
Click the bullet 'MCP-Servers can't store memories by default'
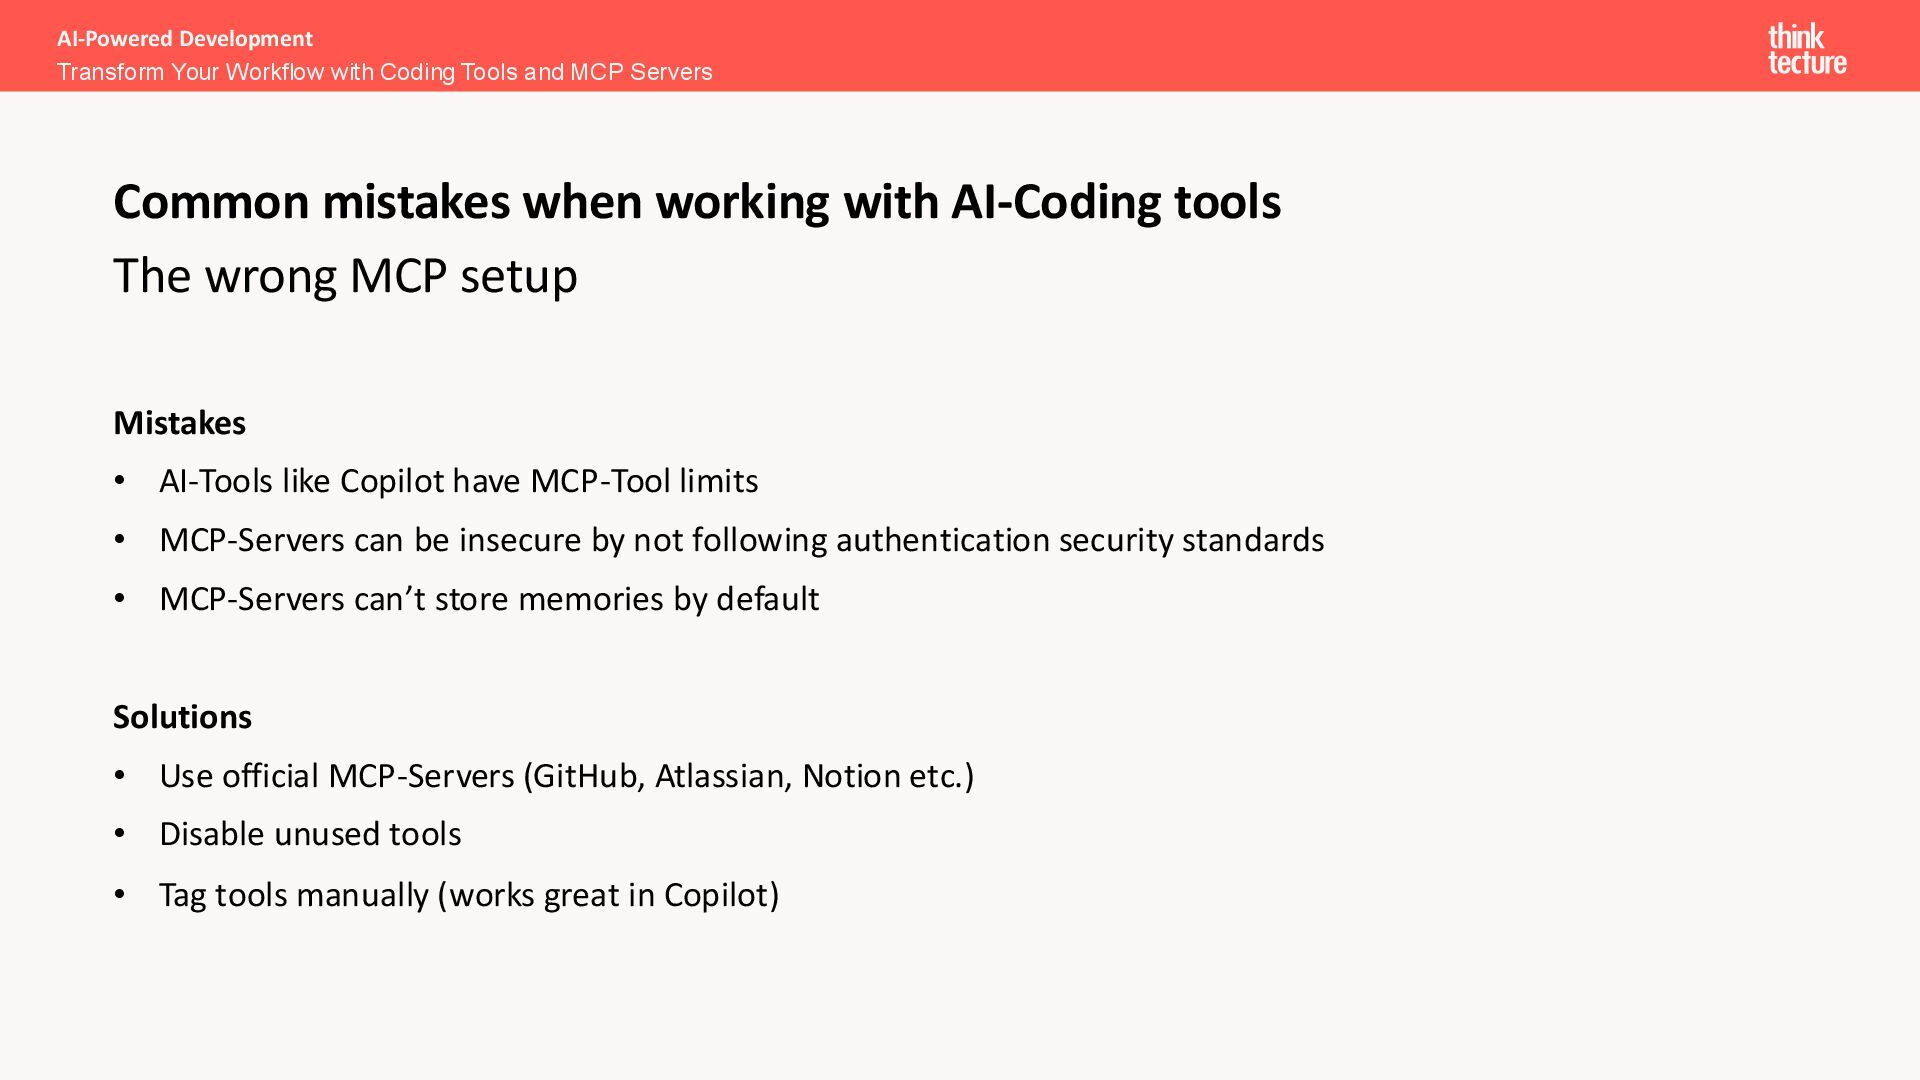[489, 599]
